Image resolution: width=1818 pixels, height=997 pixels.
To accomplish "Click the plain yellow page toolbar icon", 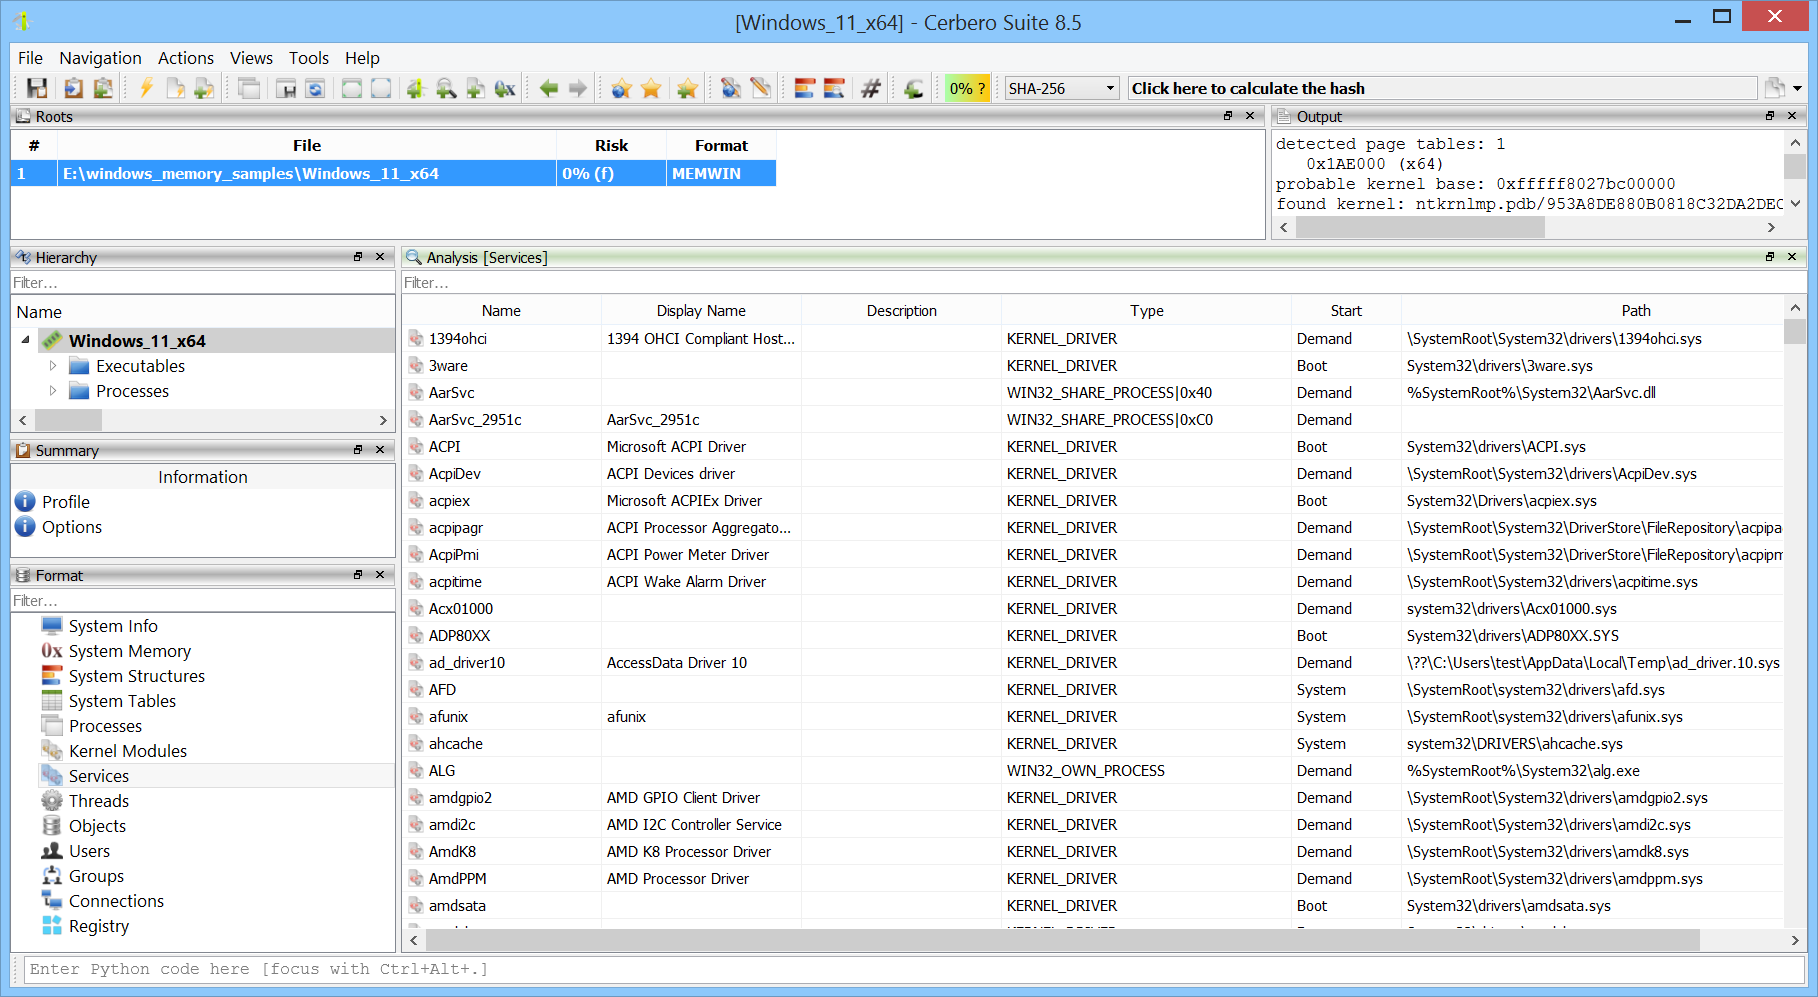I will click(175, 88).
